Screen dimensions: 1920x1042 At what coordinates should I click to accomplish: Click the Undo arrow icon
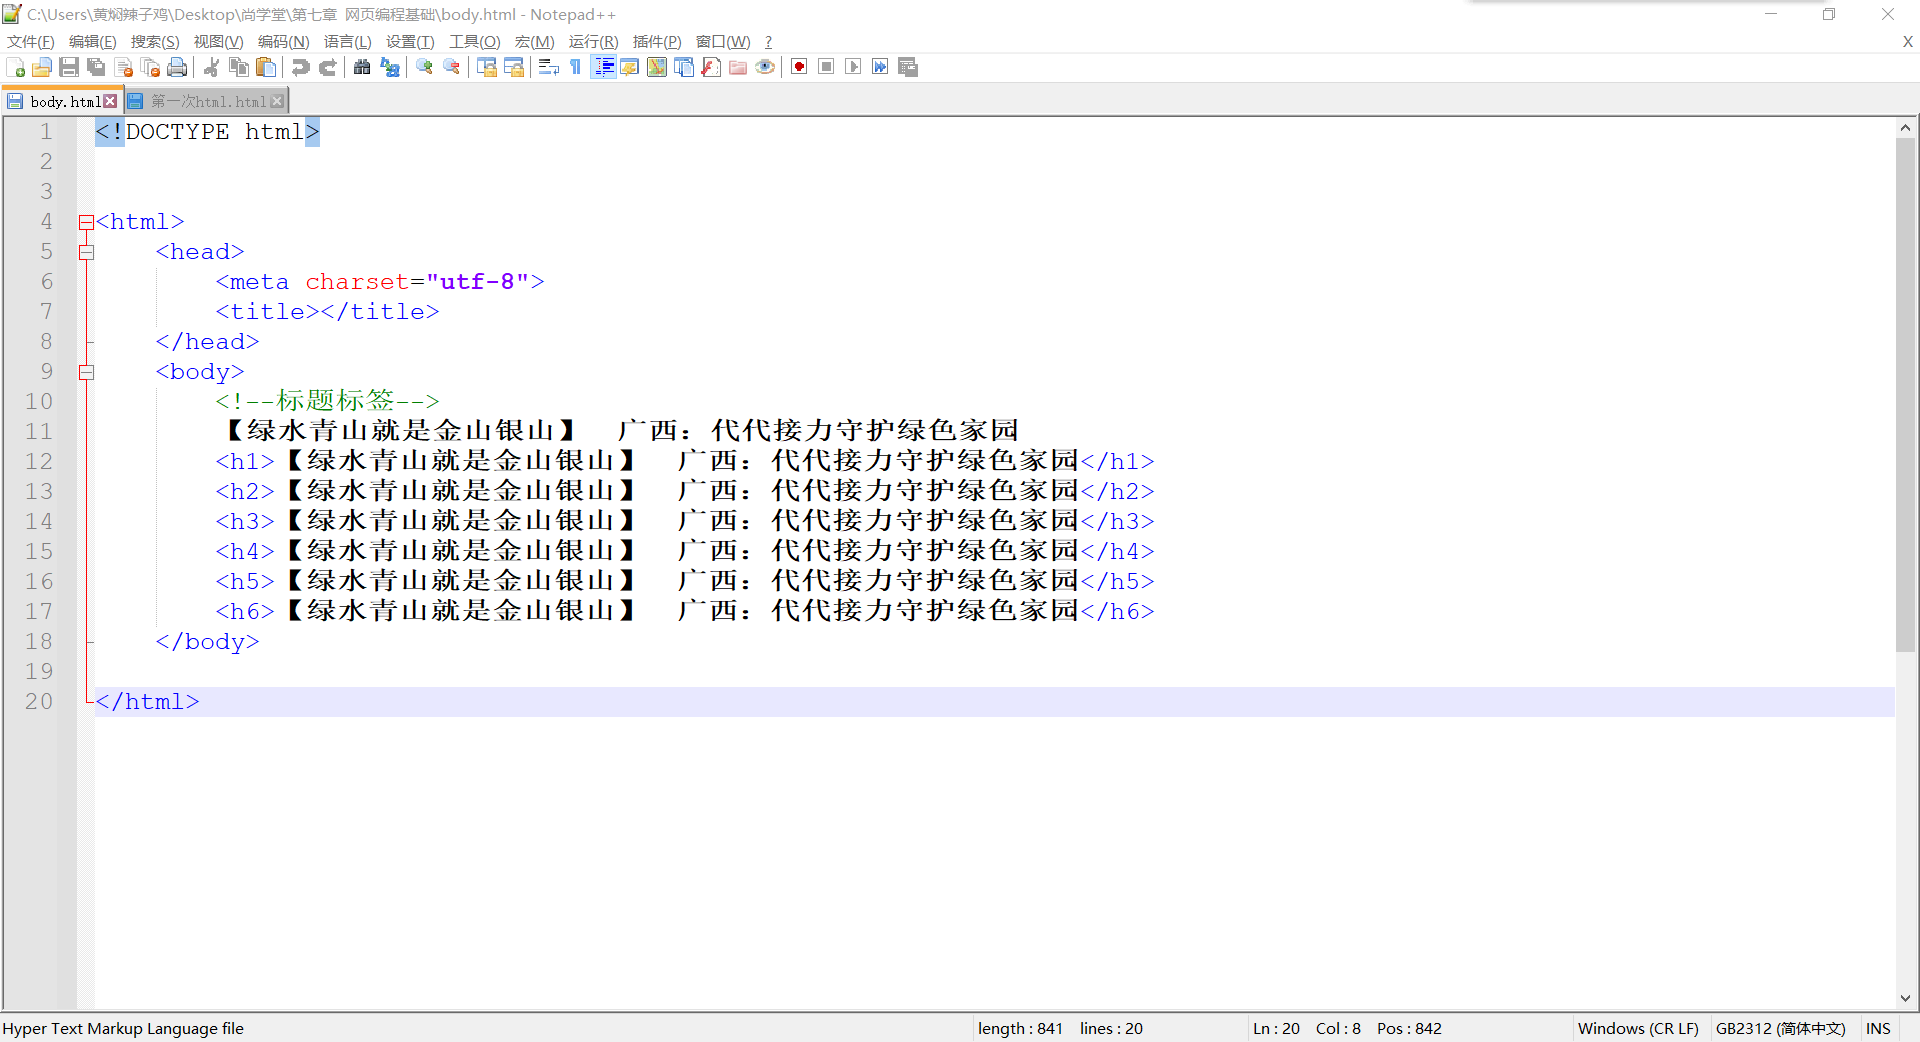pyautogui.click(x=300, y=67)
